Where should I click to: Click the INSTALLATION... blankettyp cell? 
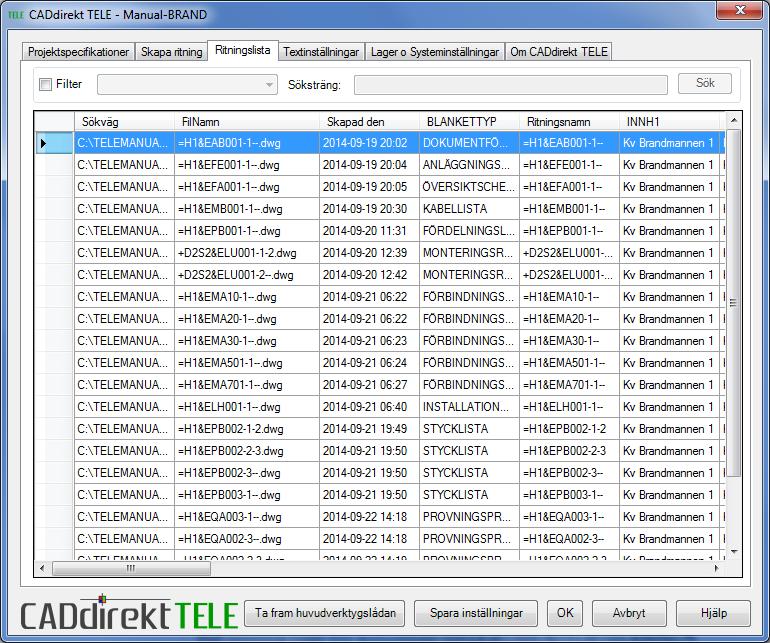point(469,407)
